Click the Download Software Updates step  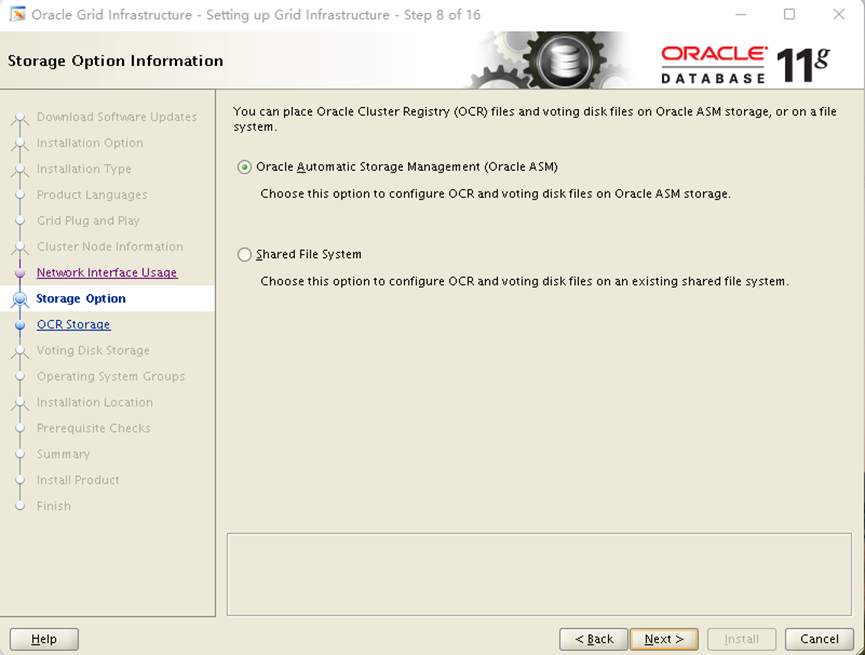tap(117, 117)
